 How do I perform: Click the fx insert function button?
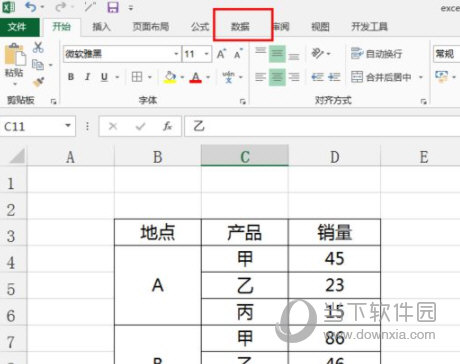tap(167, 126)
